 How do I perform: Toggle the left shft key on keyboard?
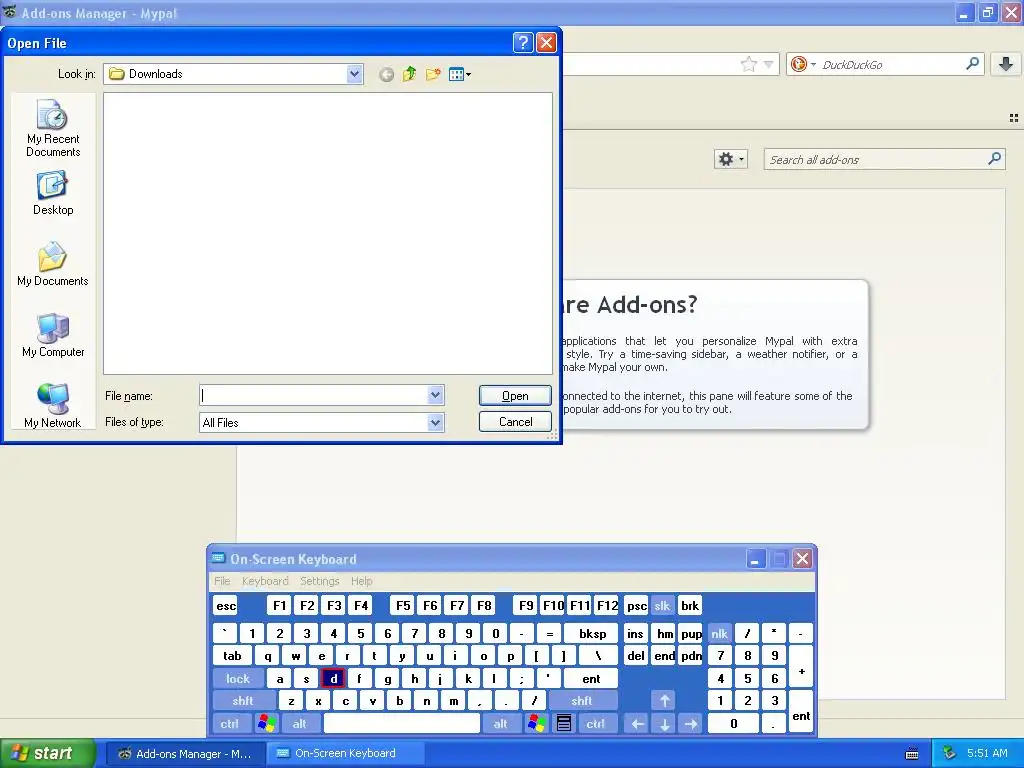tap(243, 701)
